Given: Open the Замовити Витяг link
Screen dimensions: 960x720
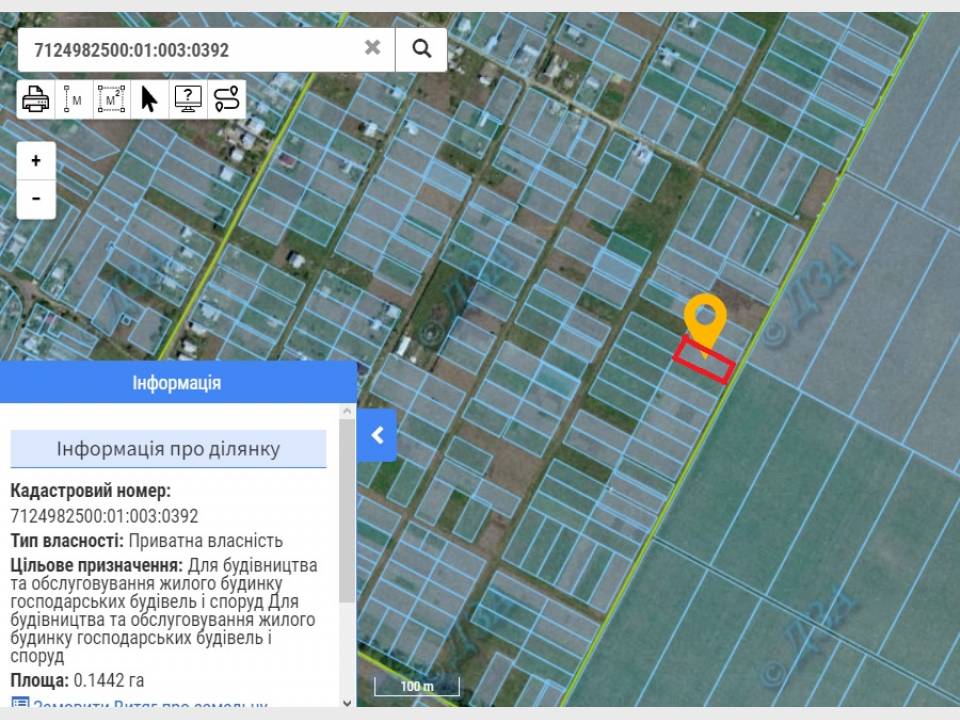Looking at the screenshot, I should point(150,705).
